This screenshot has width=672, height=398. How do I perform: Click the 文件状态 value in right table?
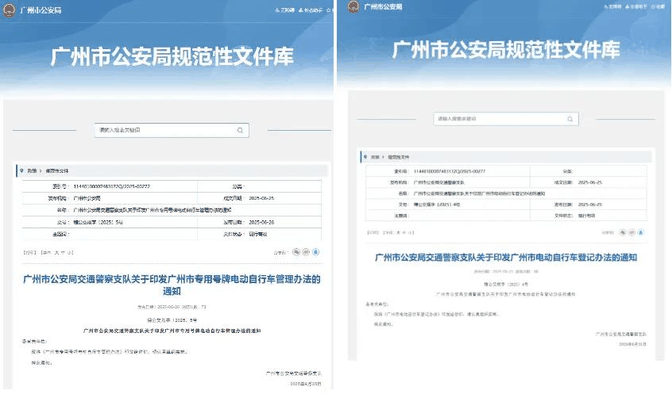(x=586, y=216)
